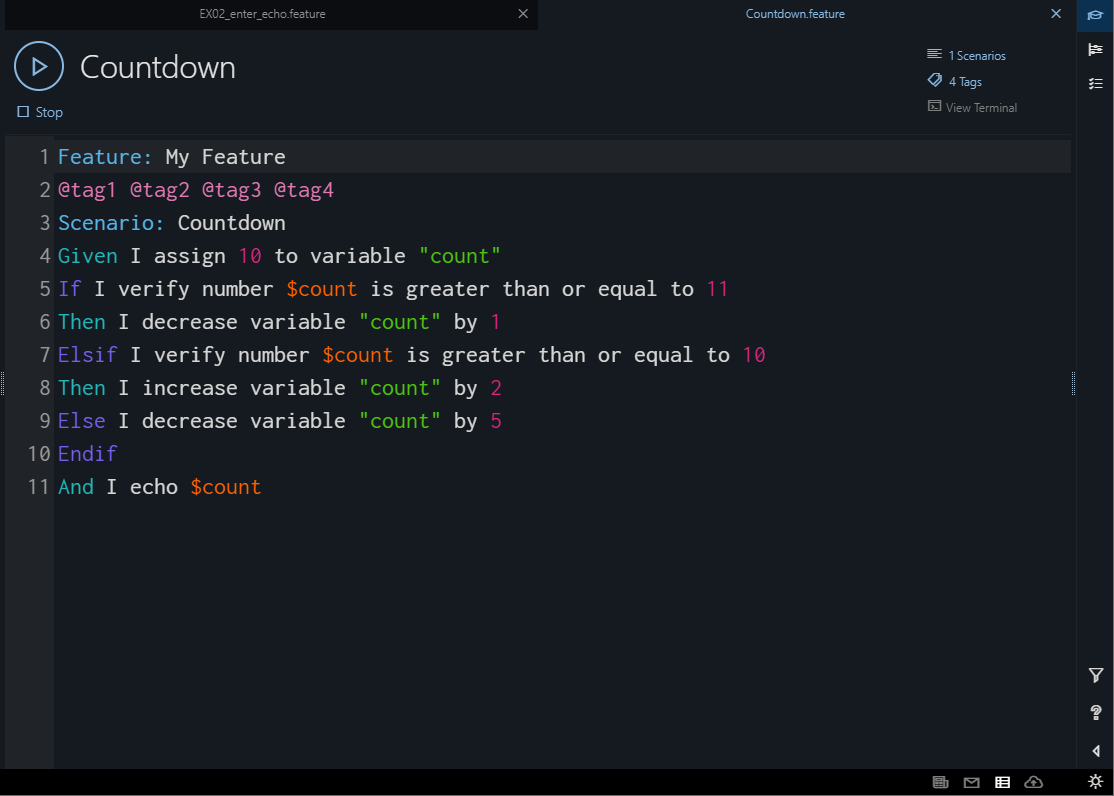Collapse the sidebar with the left arrow icon
This screenshot has height=796, width=1114.
tap(1095, 750)
